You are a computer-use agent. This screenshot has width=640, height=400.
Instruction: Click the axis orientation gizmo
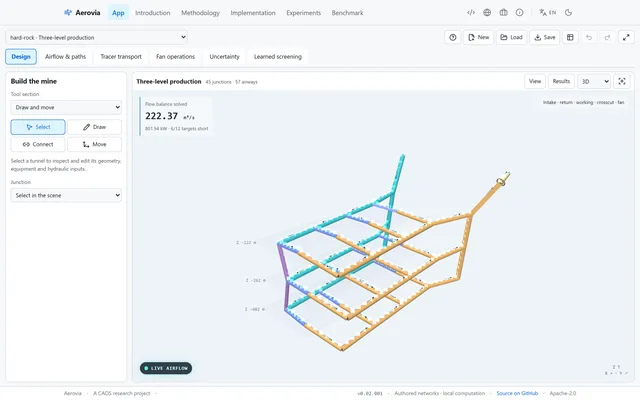(x=616, y=370)
